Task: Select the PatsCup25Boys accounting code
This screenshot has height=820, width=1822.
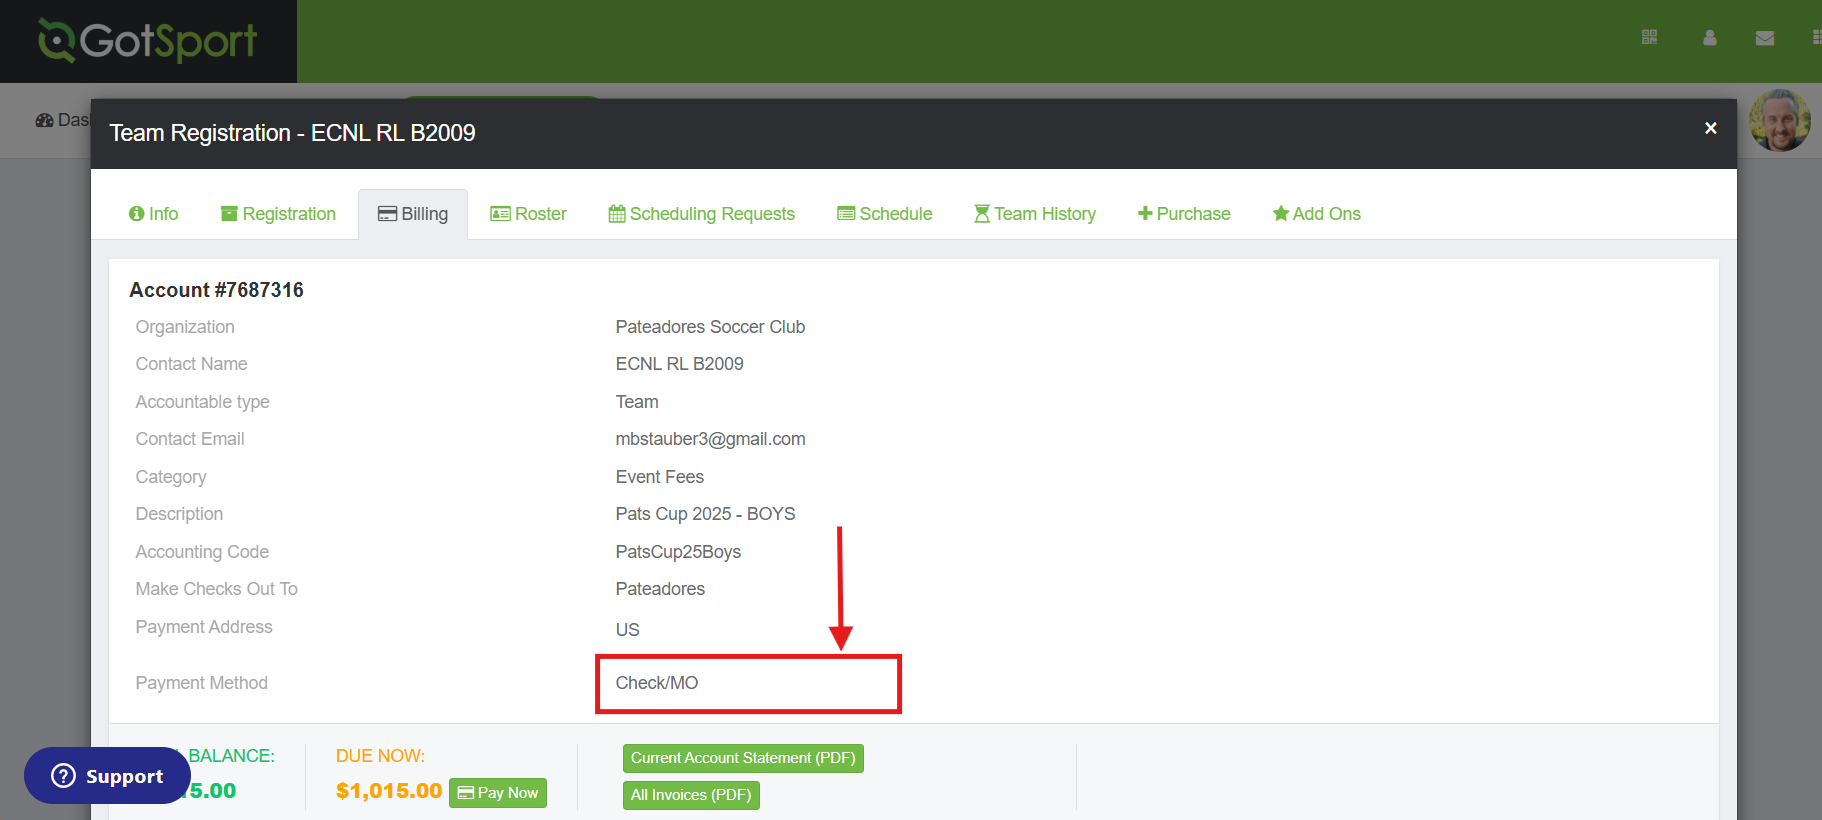Action: (x=678, y=552)
